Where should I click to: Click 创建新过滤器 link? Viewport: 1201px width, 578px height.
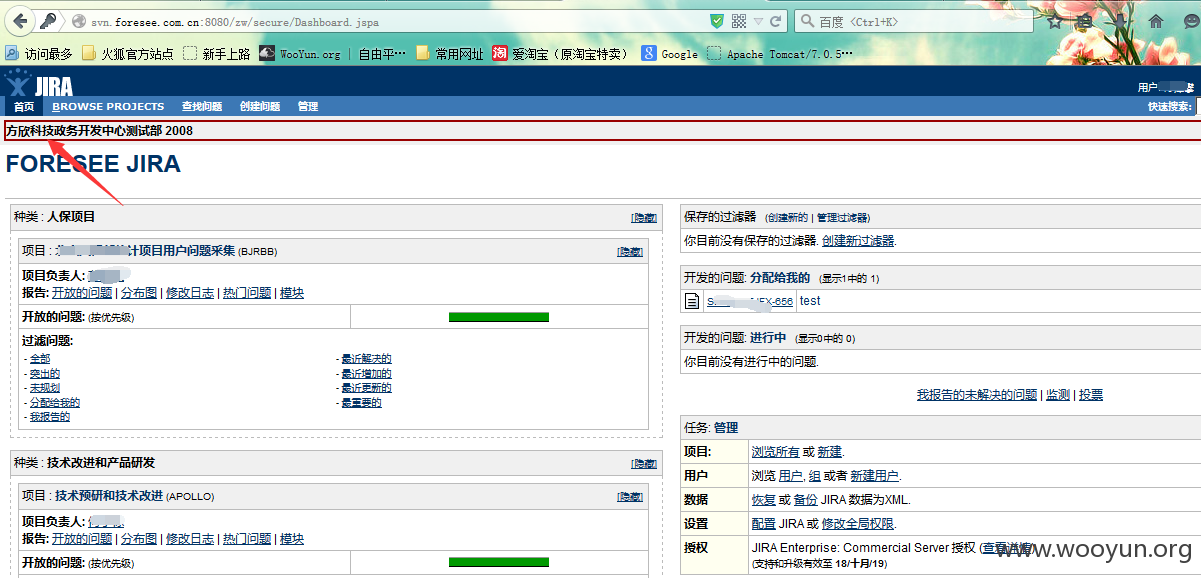pos(858,240)
